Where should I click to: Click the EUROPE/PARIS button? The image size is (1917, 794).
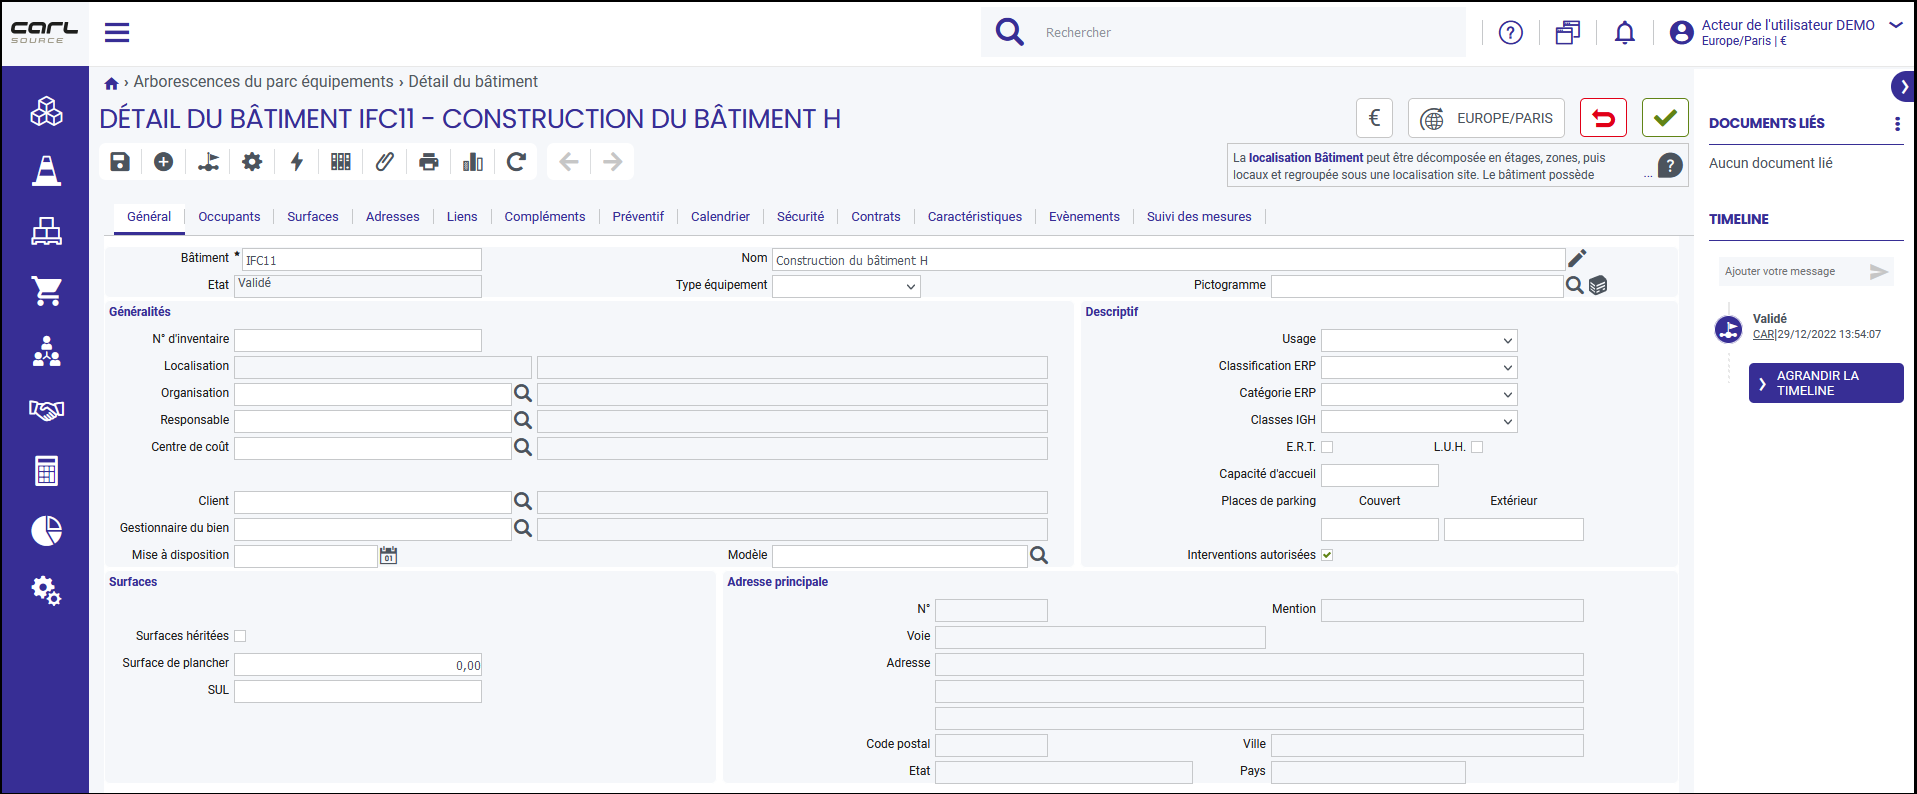pos(1487,118)
